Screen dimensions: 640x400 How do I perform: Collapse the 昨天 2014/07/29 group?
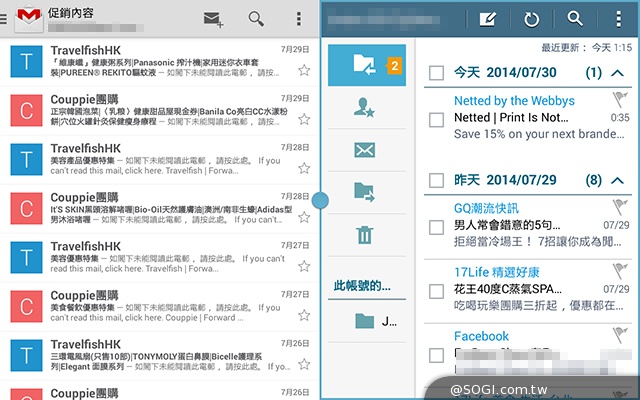coord(618,180)
